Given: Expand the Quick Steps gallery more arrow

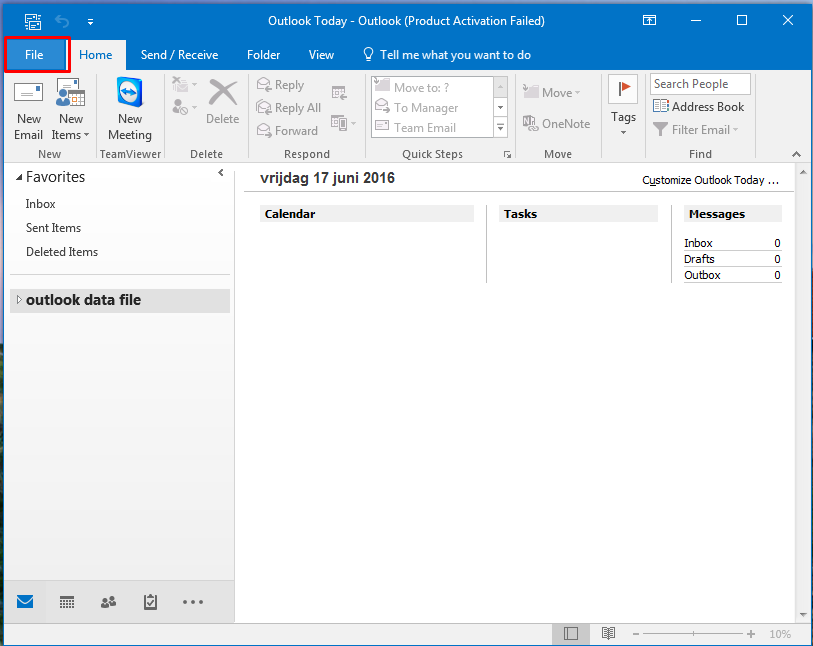Looking at the screenshot, I should point(500,127).
